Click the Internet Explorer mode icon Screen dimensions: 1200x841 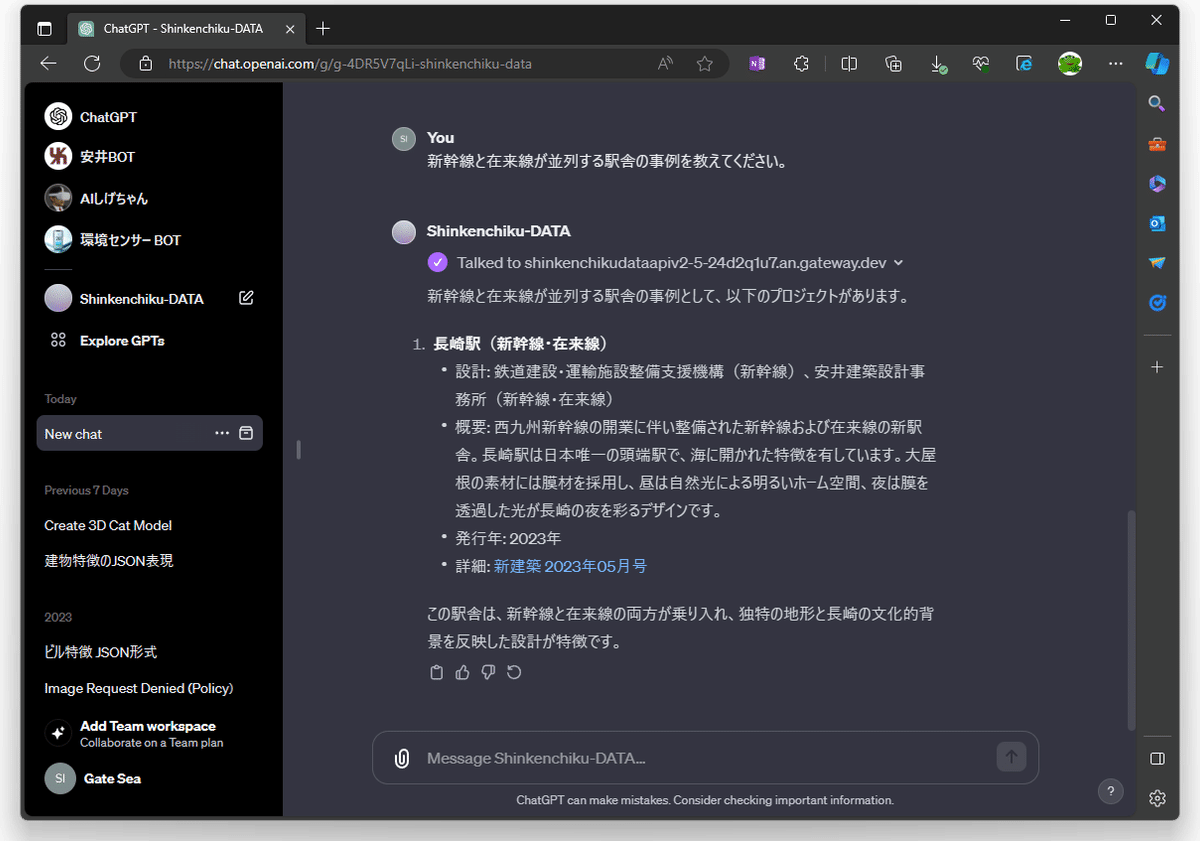point(1024,64)
